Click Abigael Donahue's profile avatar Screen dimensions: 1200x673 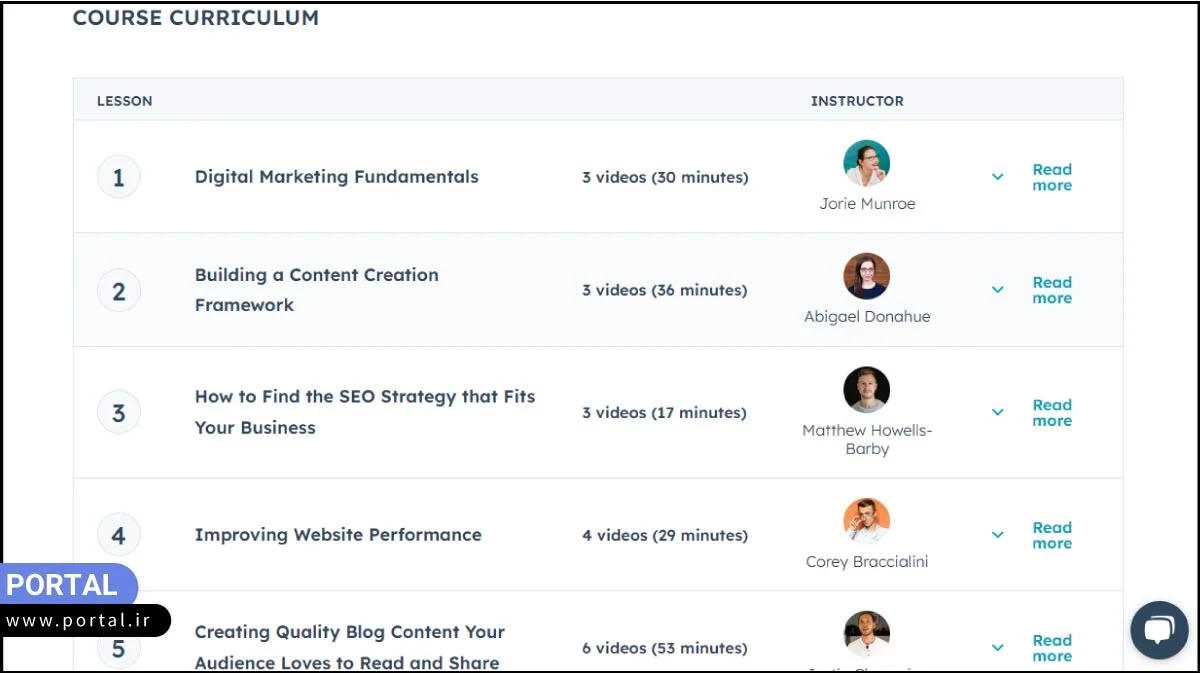(866, 276)
